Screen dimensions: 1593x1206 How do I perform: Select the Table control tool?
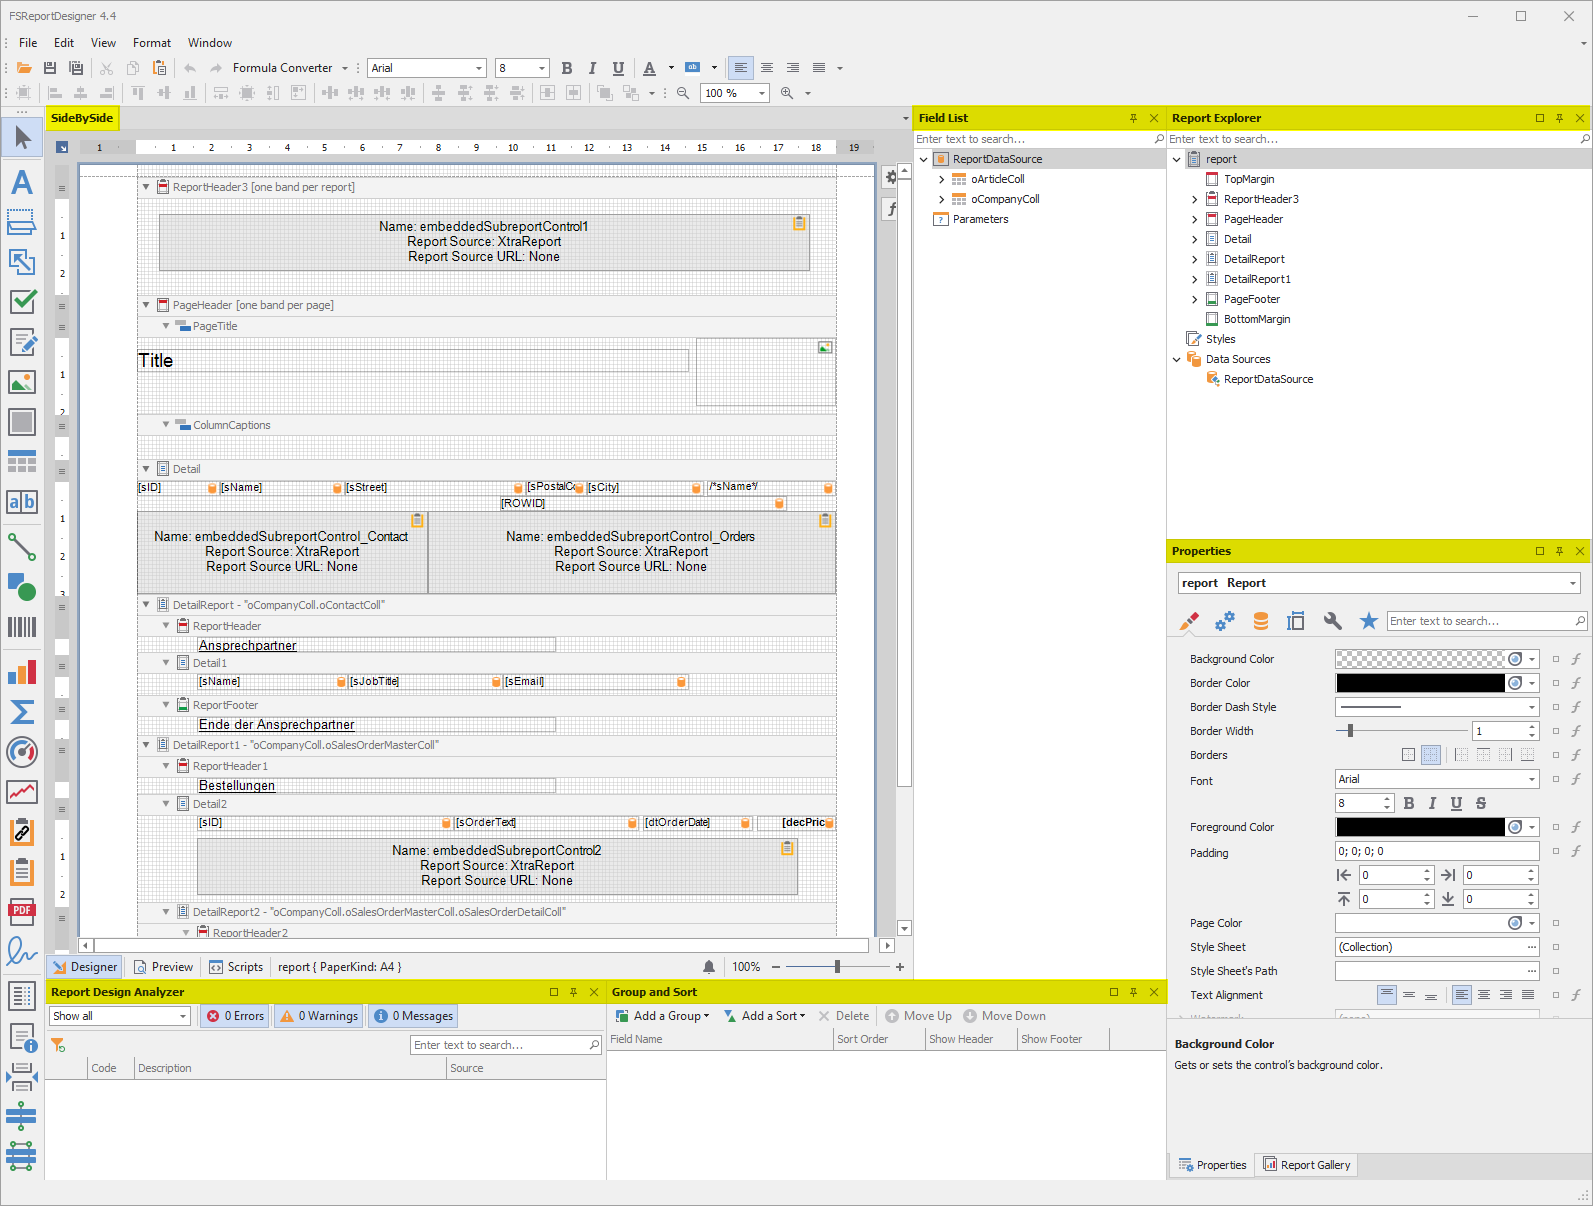click(22, 462)
